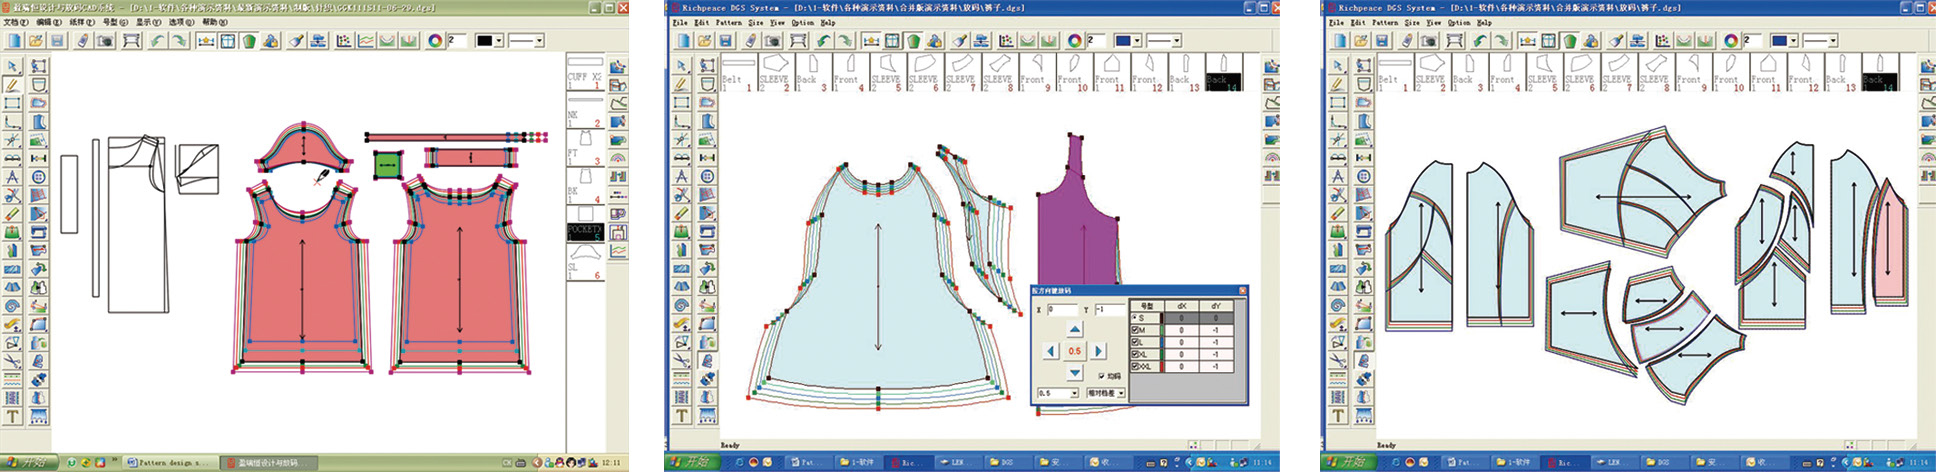Click the color wheel icon in middle window toolbar

[1074, 41]
